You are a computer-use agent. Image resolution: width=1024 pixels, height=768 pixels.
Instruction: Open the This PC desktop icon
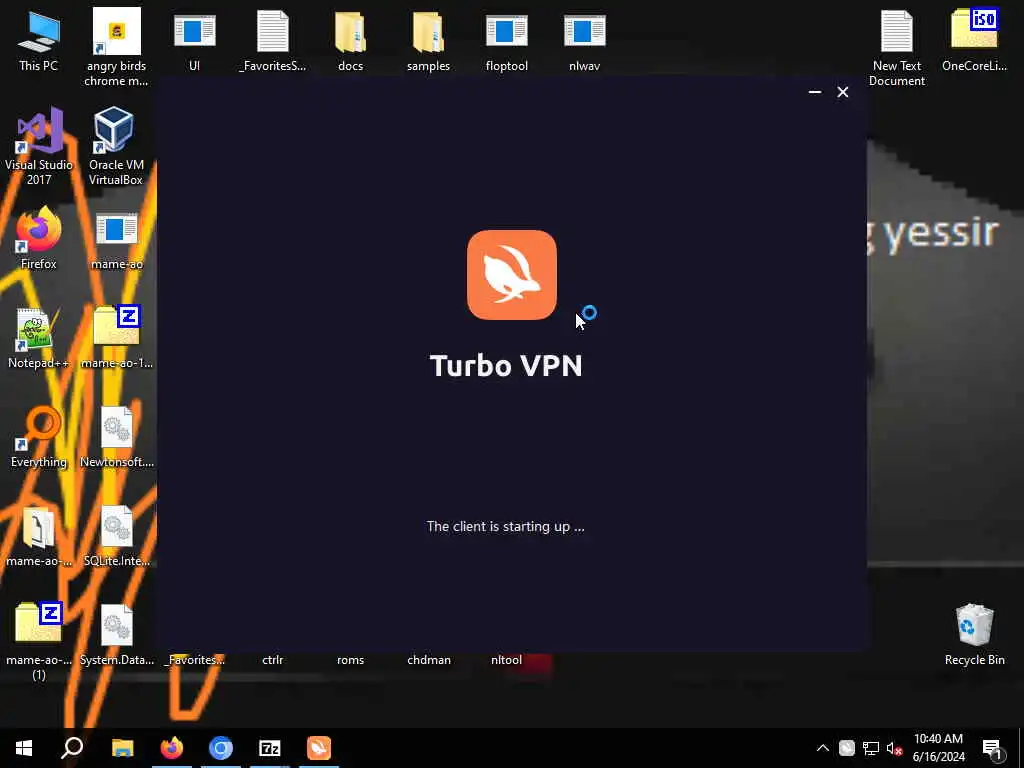[39, 41]
